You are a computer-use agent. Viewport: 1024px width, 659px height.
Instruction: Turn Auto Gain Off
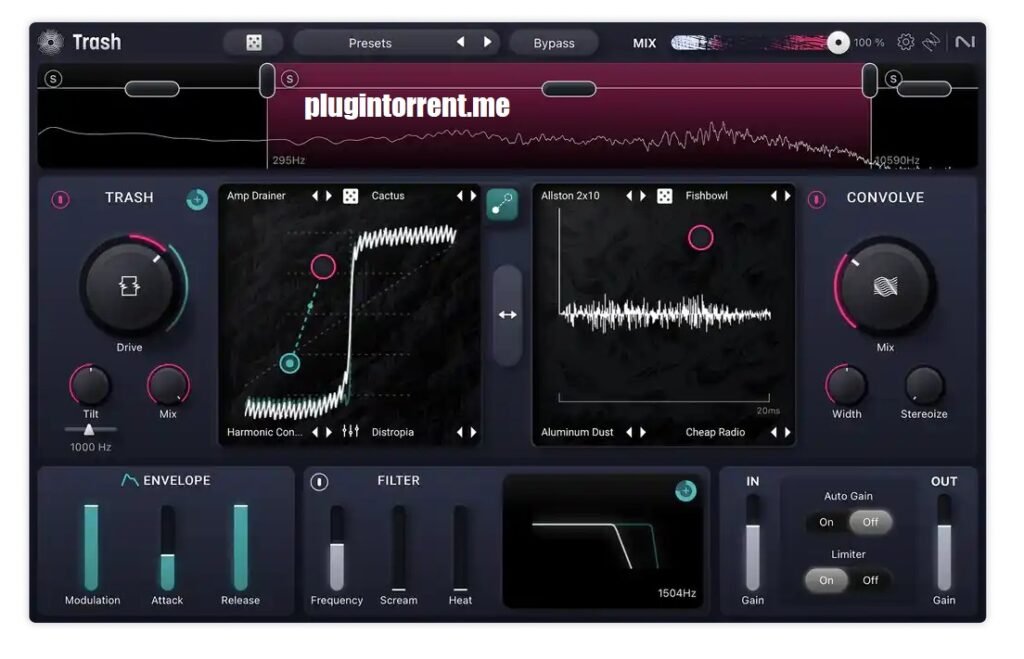(x=870, y=522)
